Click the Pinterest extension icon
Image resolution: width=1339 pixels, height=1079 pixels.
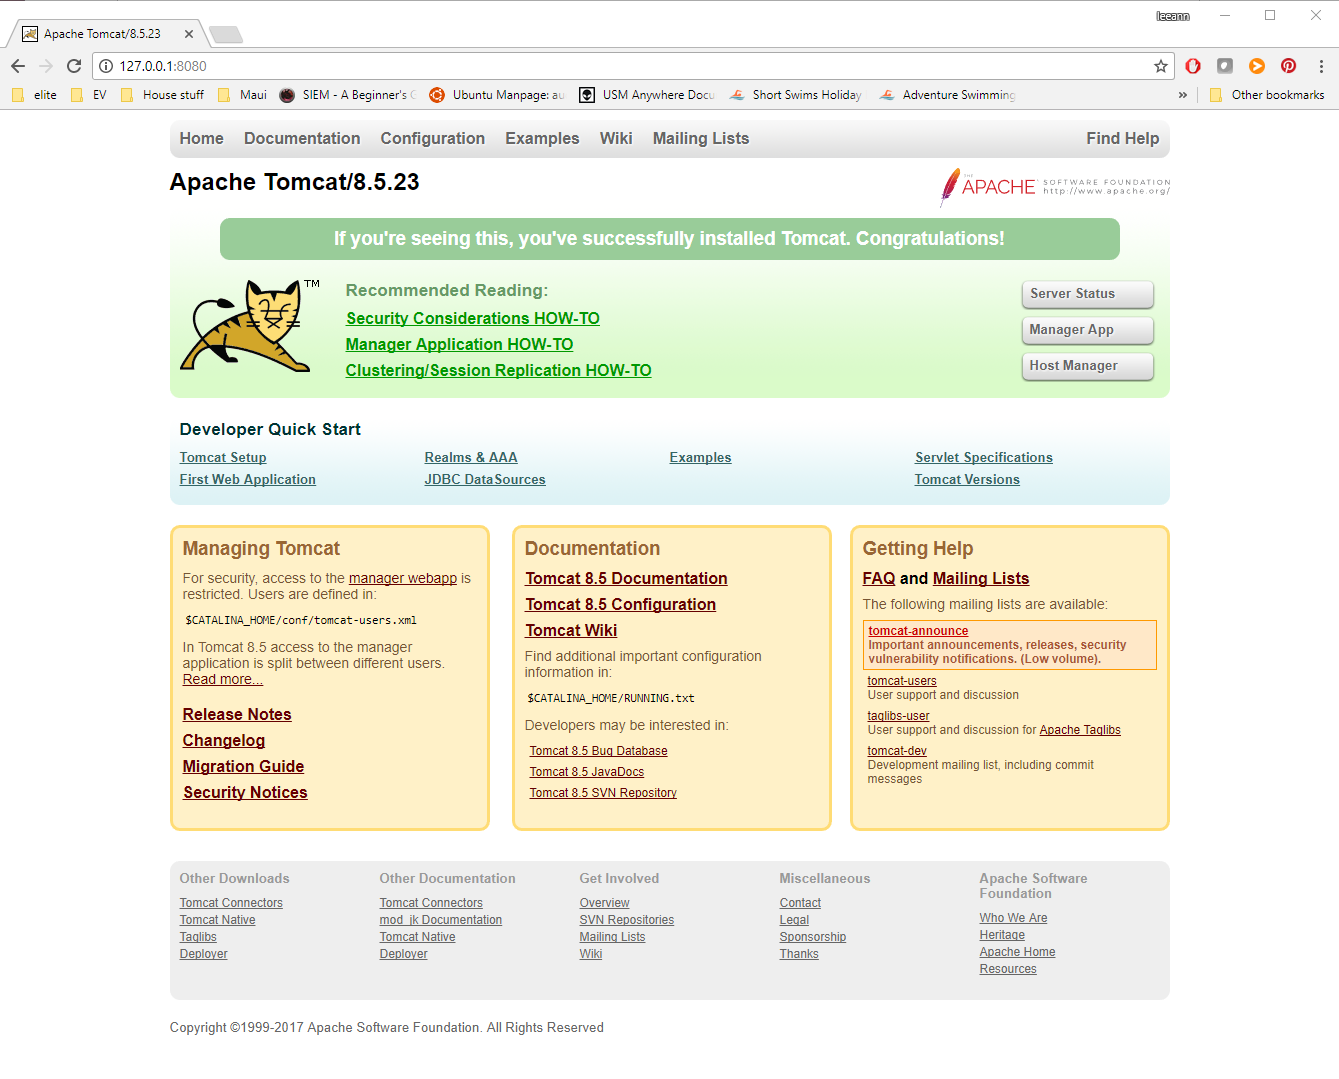[x=1289, y=66]
